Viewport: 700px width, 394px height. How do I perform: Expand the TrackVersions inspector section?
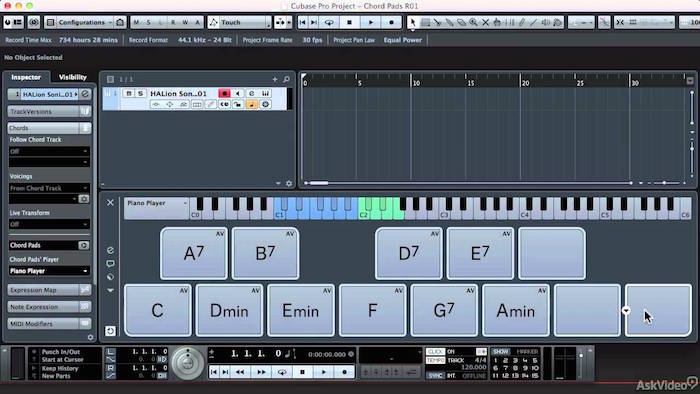coord(49,112)
